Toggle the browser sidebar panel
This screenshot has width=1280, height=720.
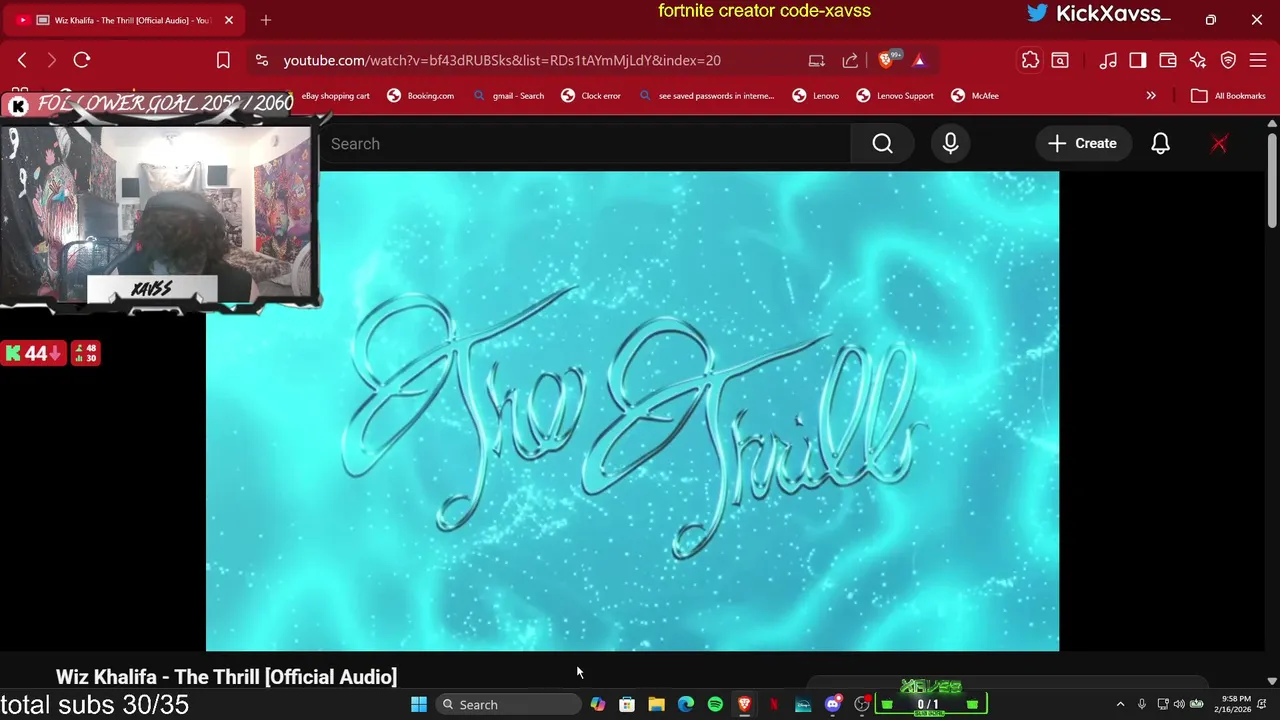pyautogui.click(x=1138, y=60)
